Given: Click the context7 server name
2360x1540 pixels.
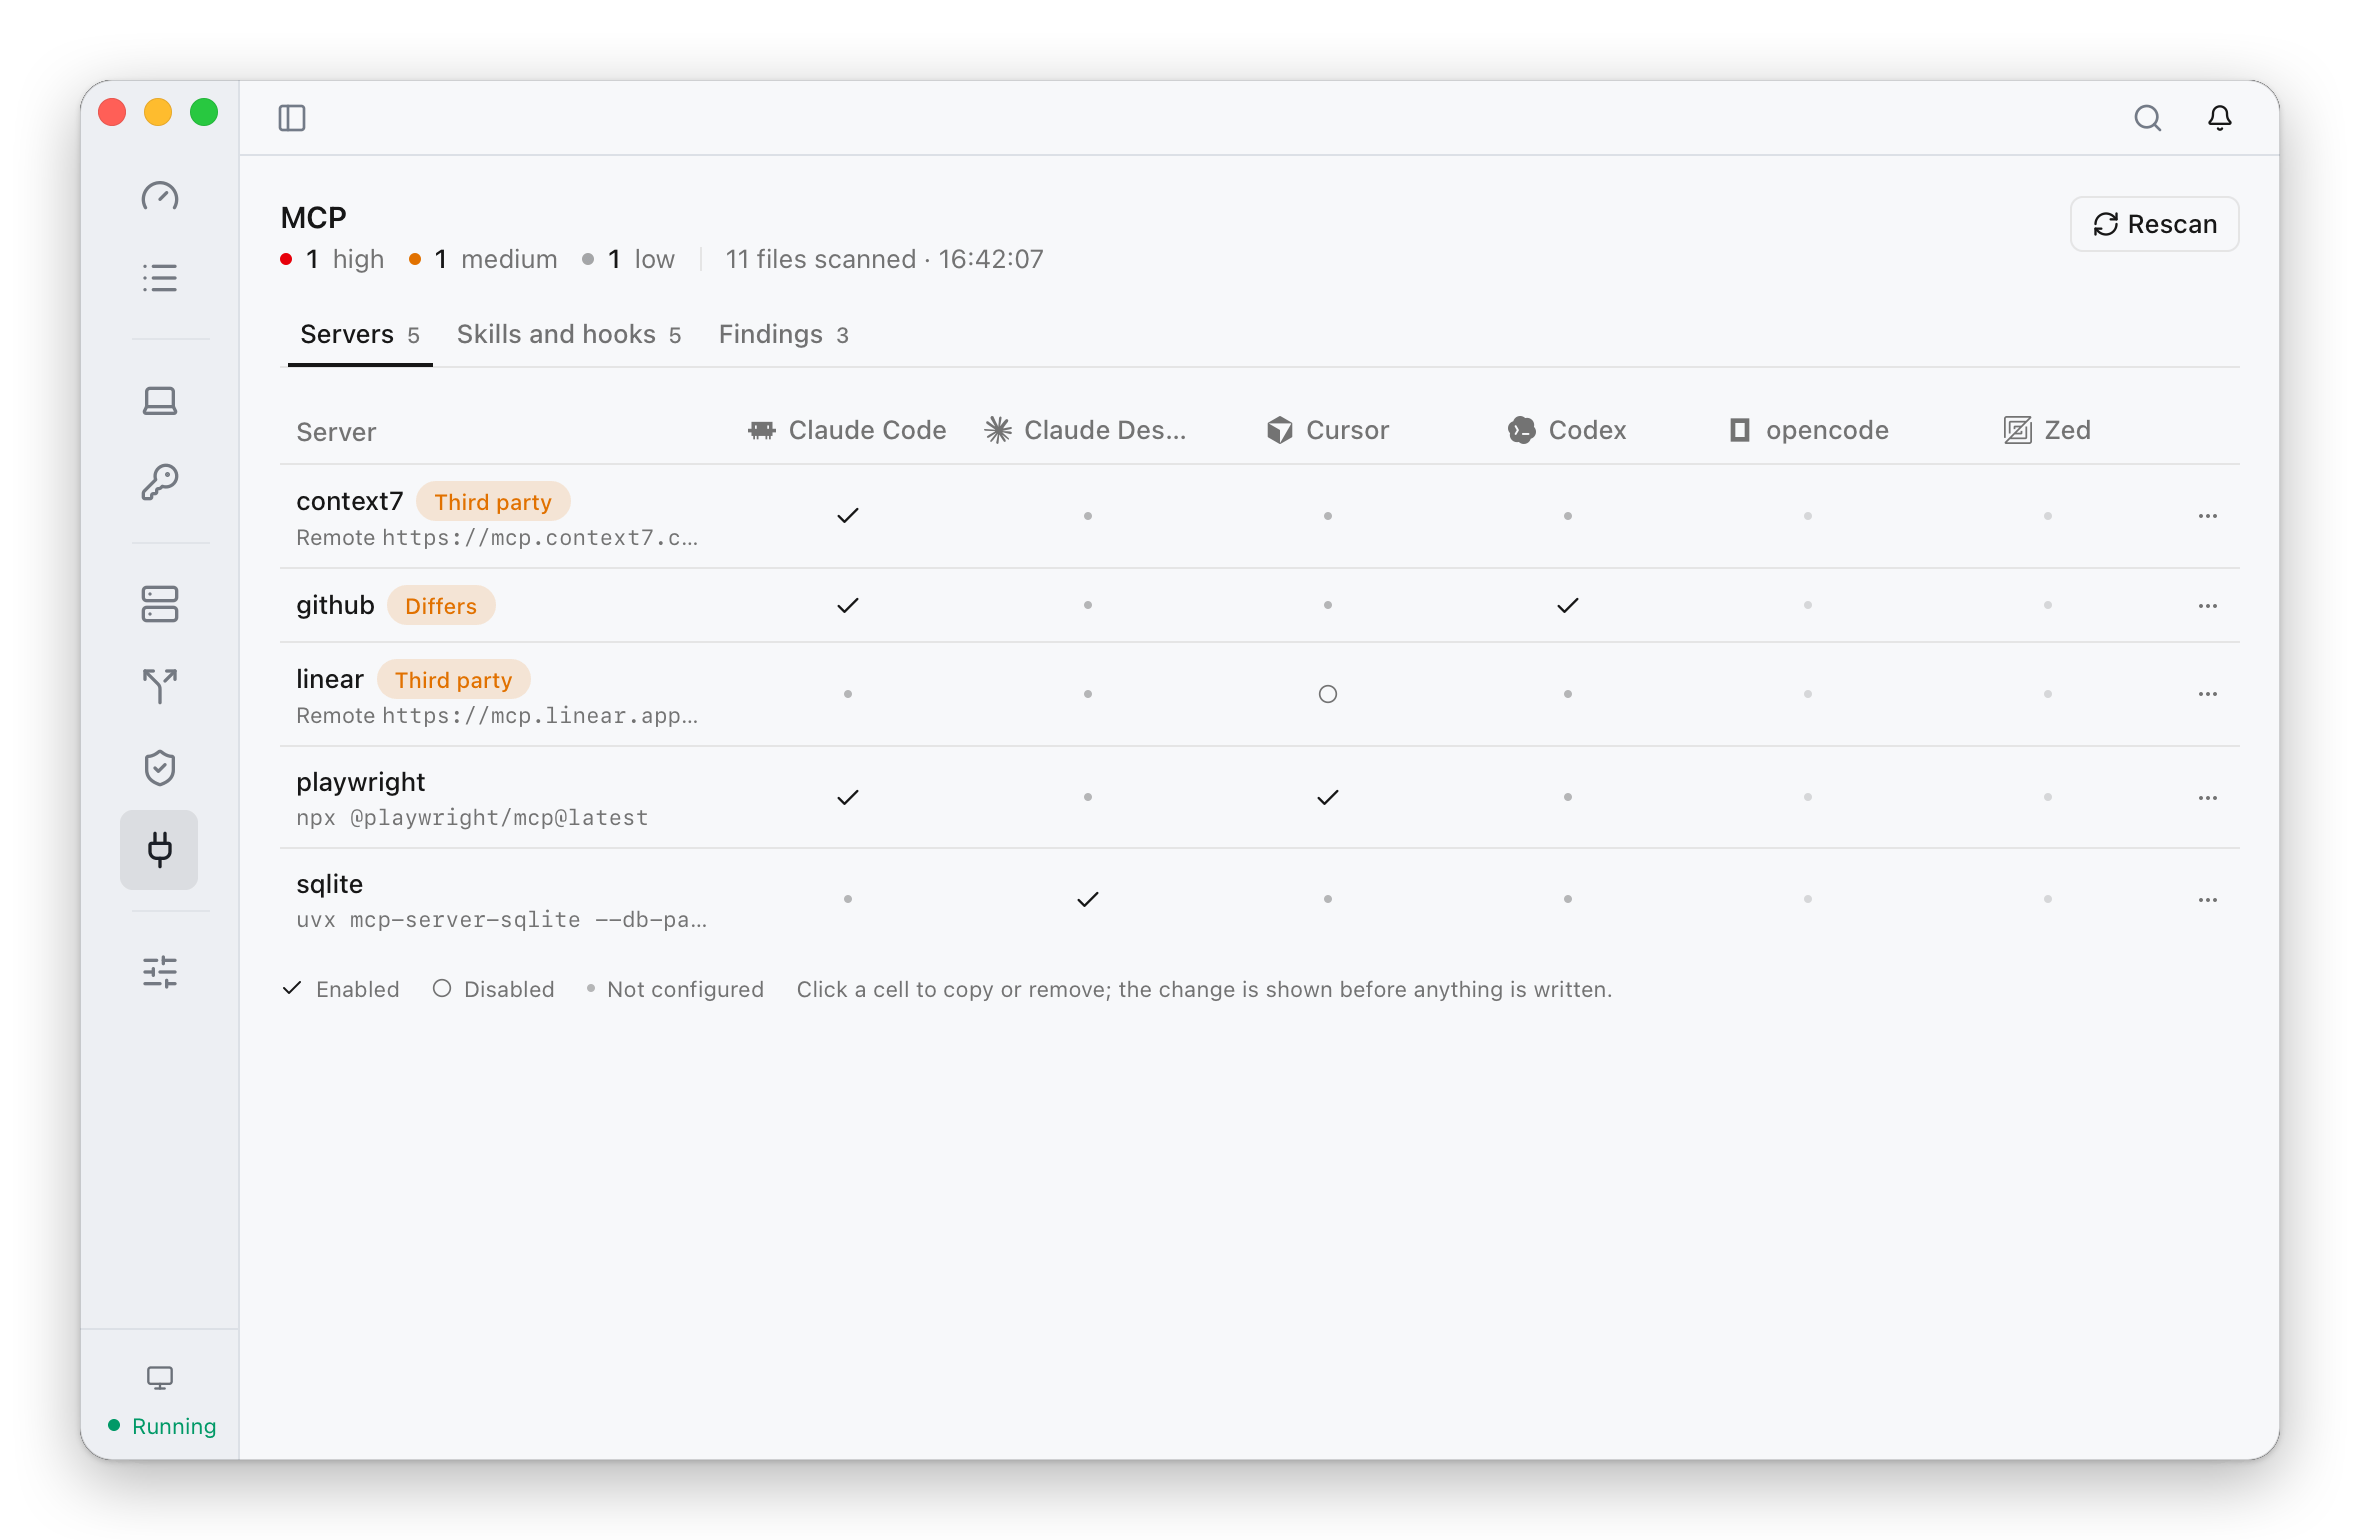Looking at the screenshot, I should coord(350,501).
